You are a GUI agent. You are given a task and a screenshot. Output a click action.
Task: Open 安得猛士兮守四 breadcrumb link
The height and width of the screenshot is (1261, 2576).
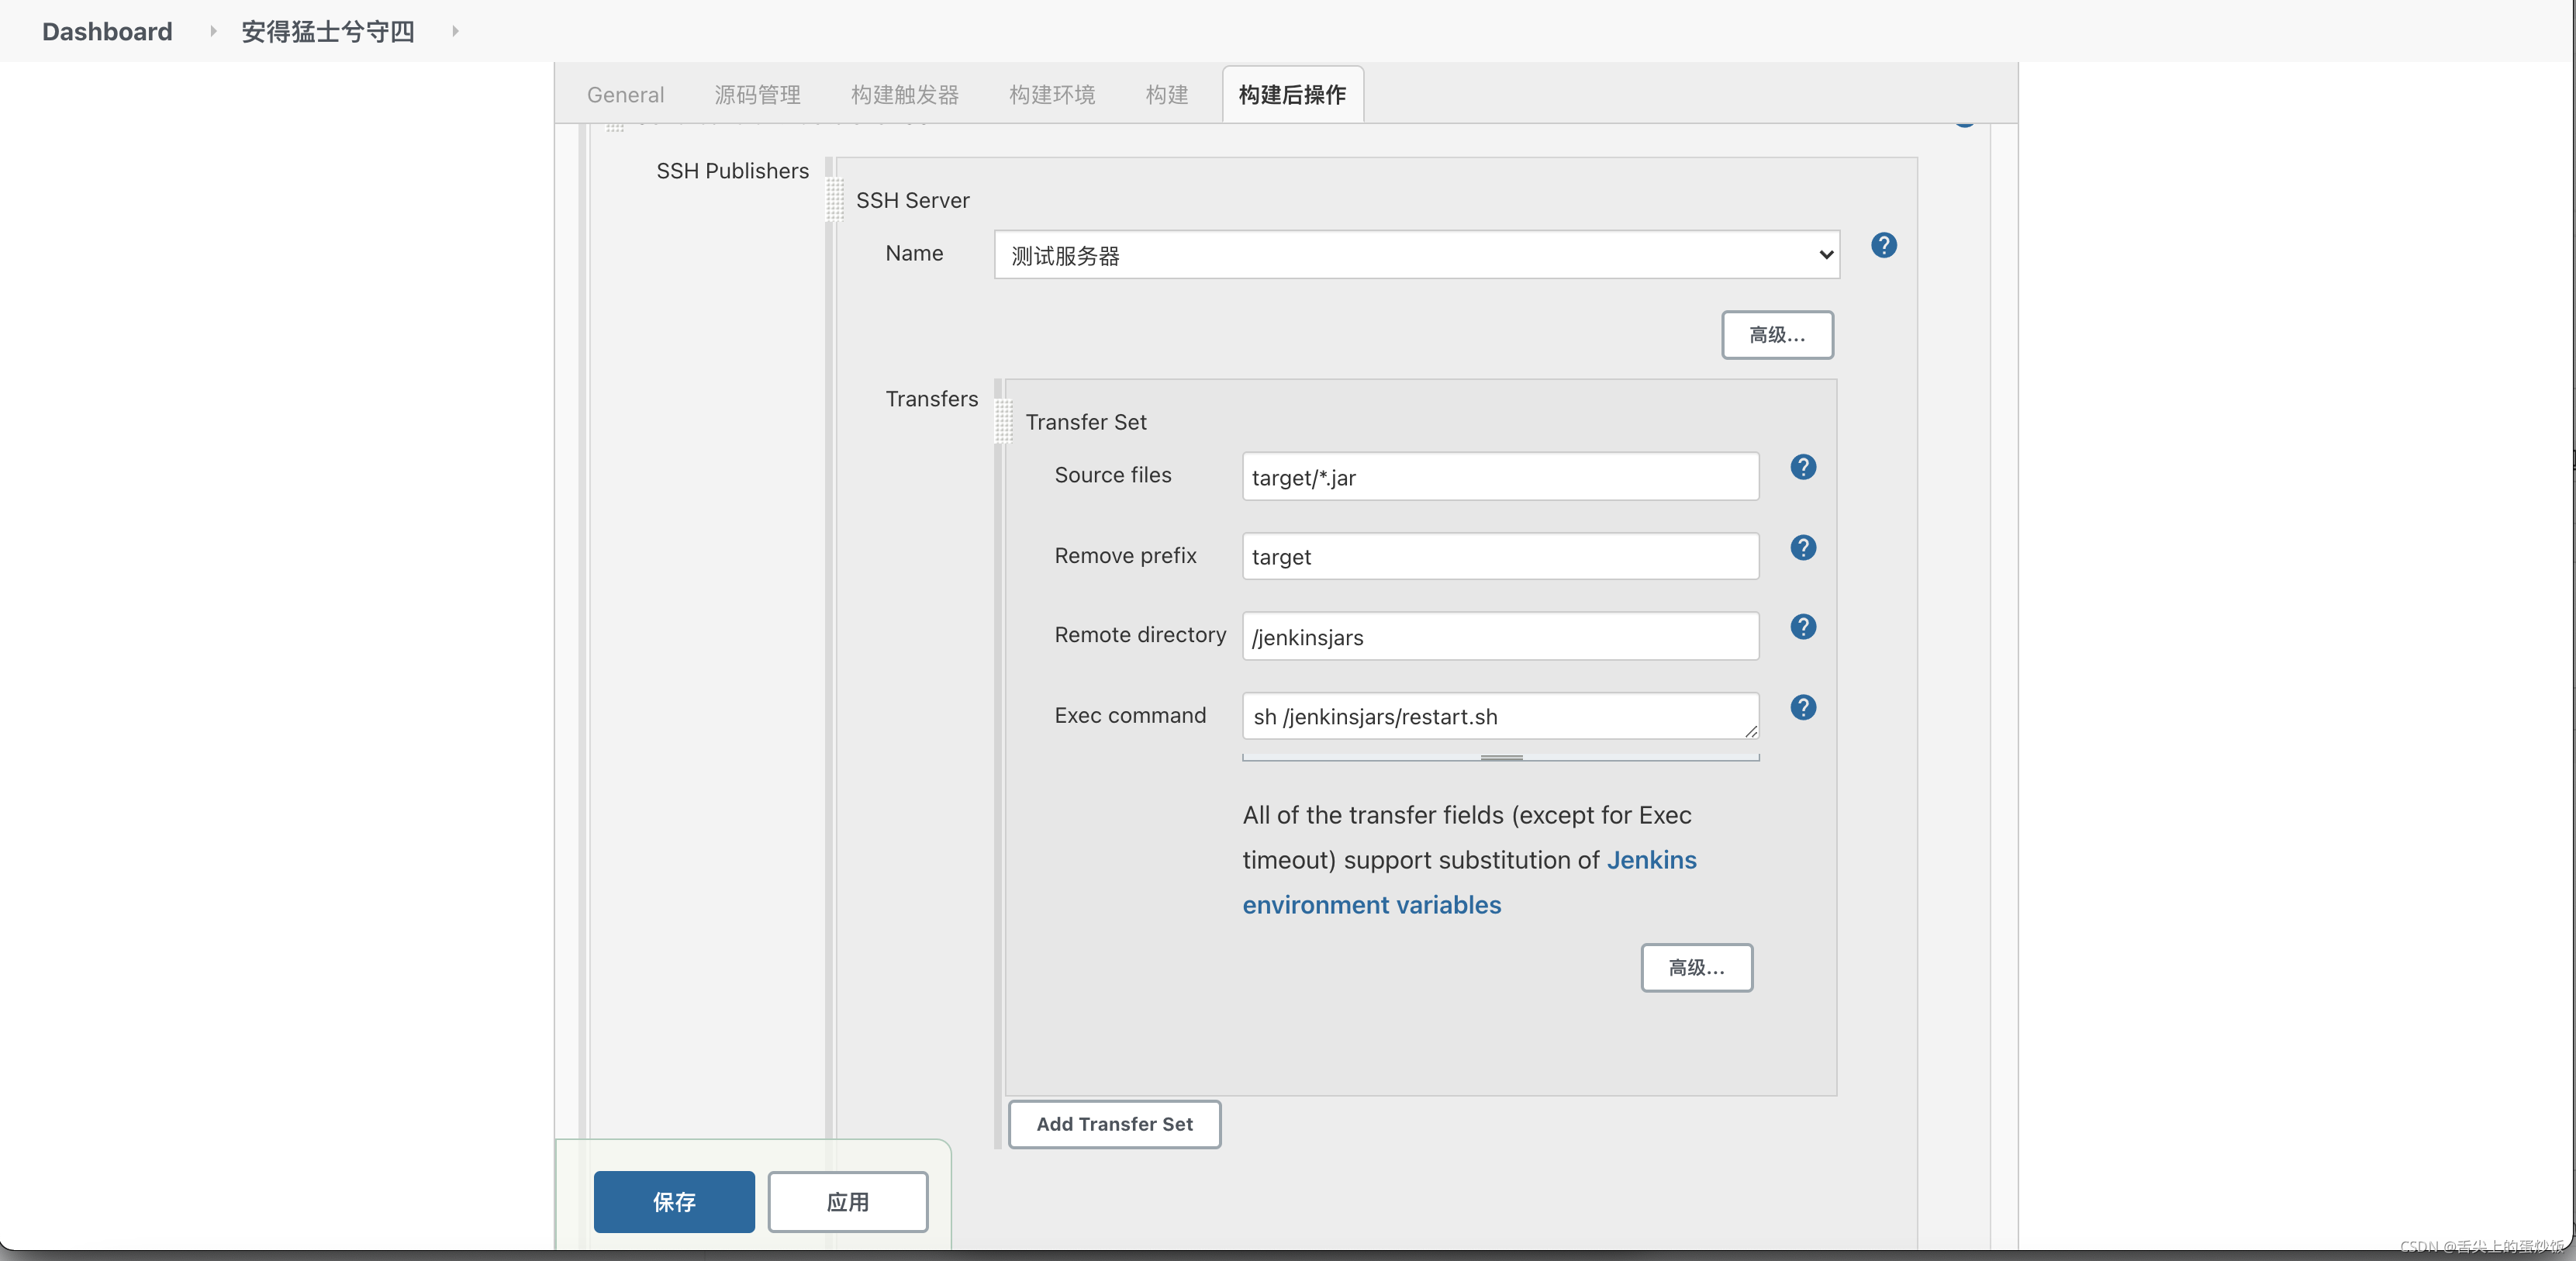327,32
